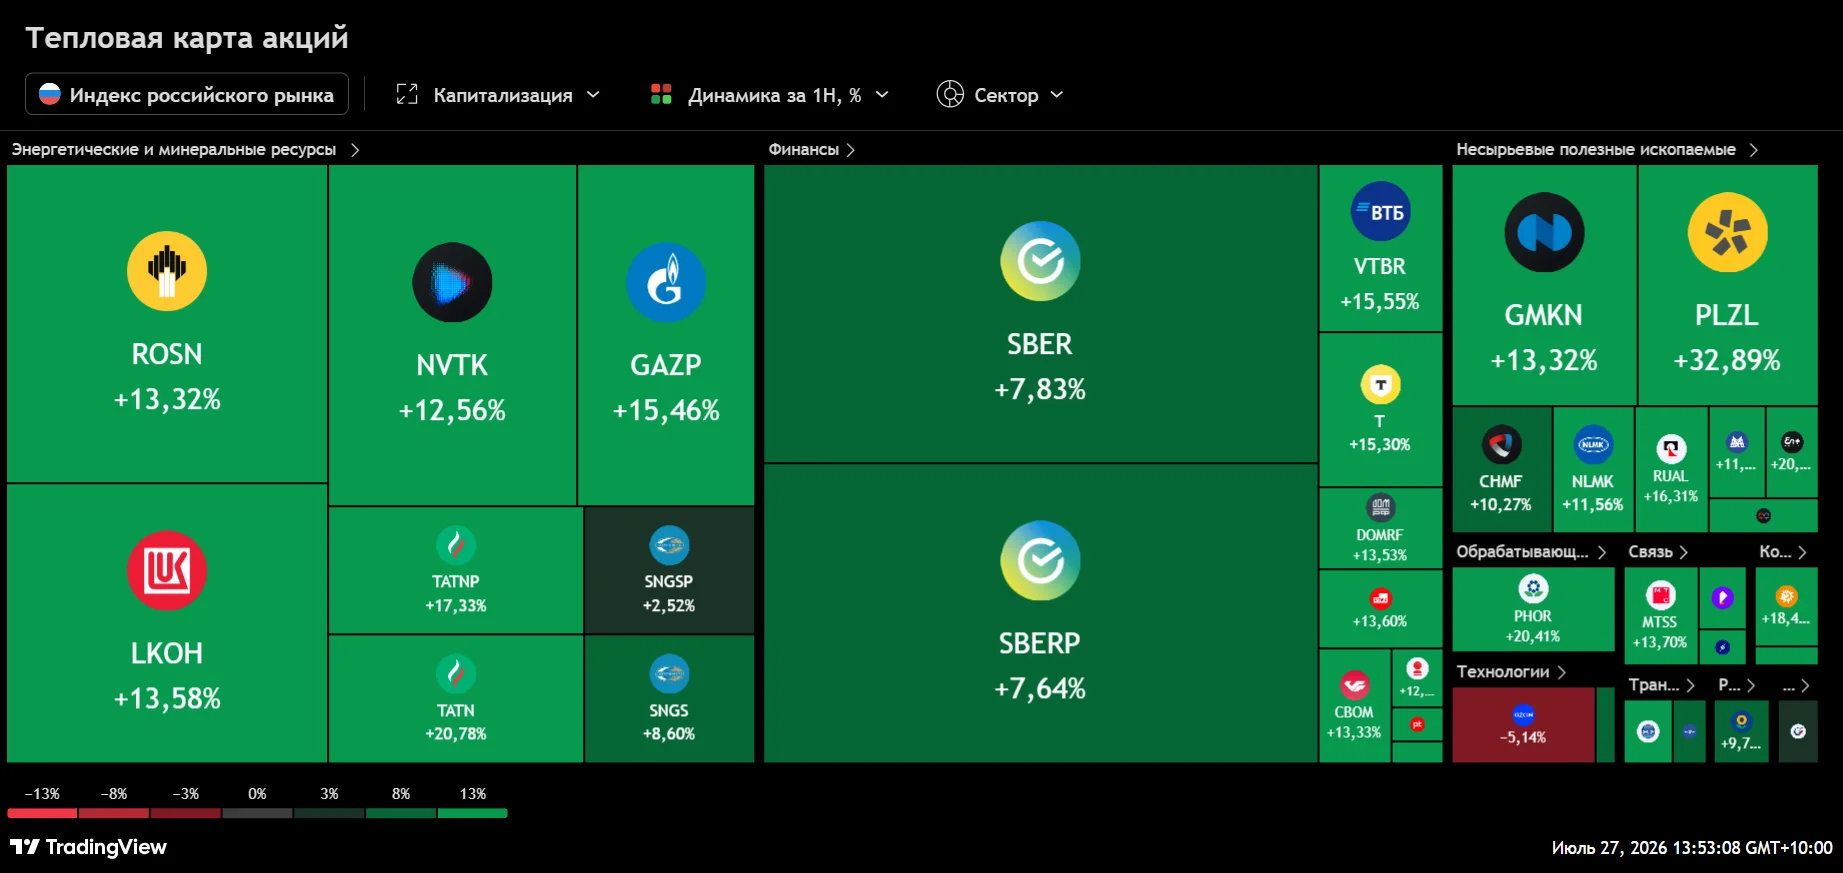Open the Gazprom GAZP logo tile

point(666,282)
